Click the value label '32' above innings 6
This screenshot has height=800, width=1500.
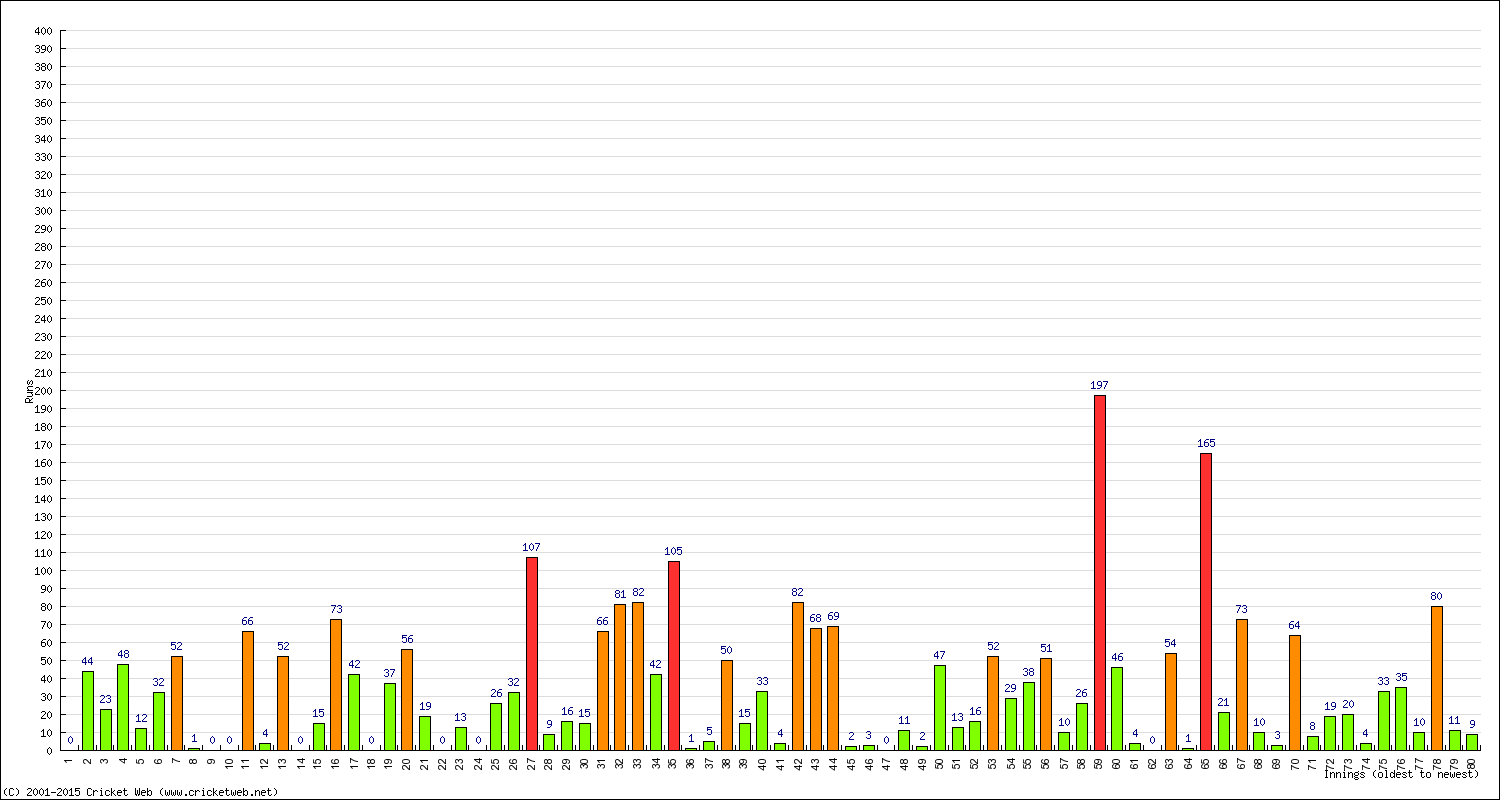tap(159, 682)
